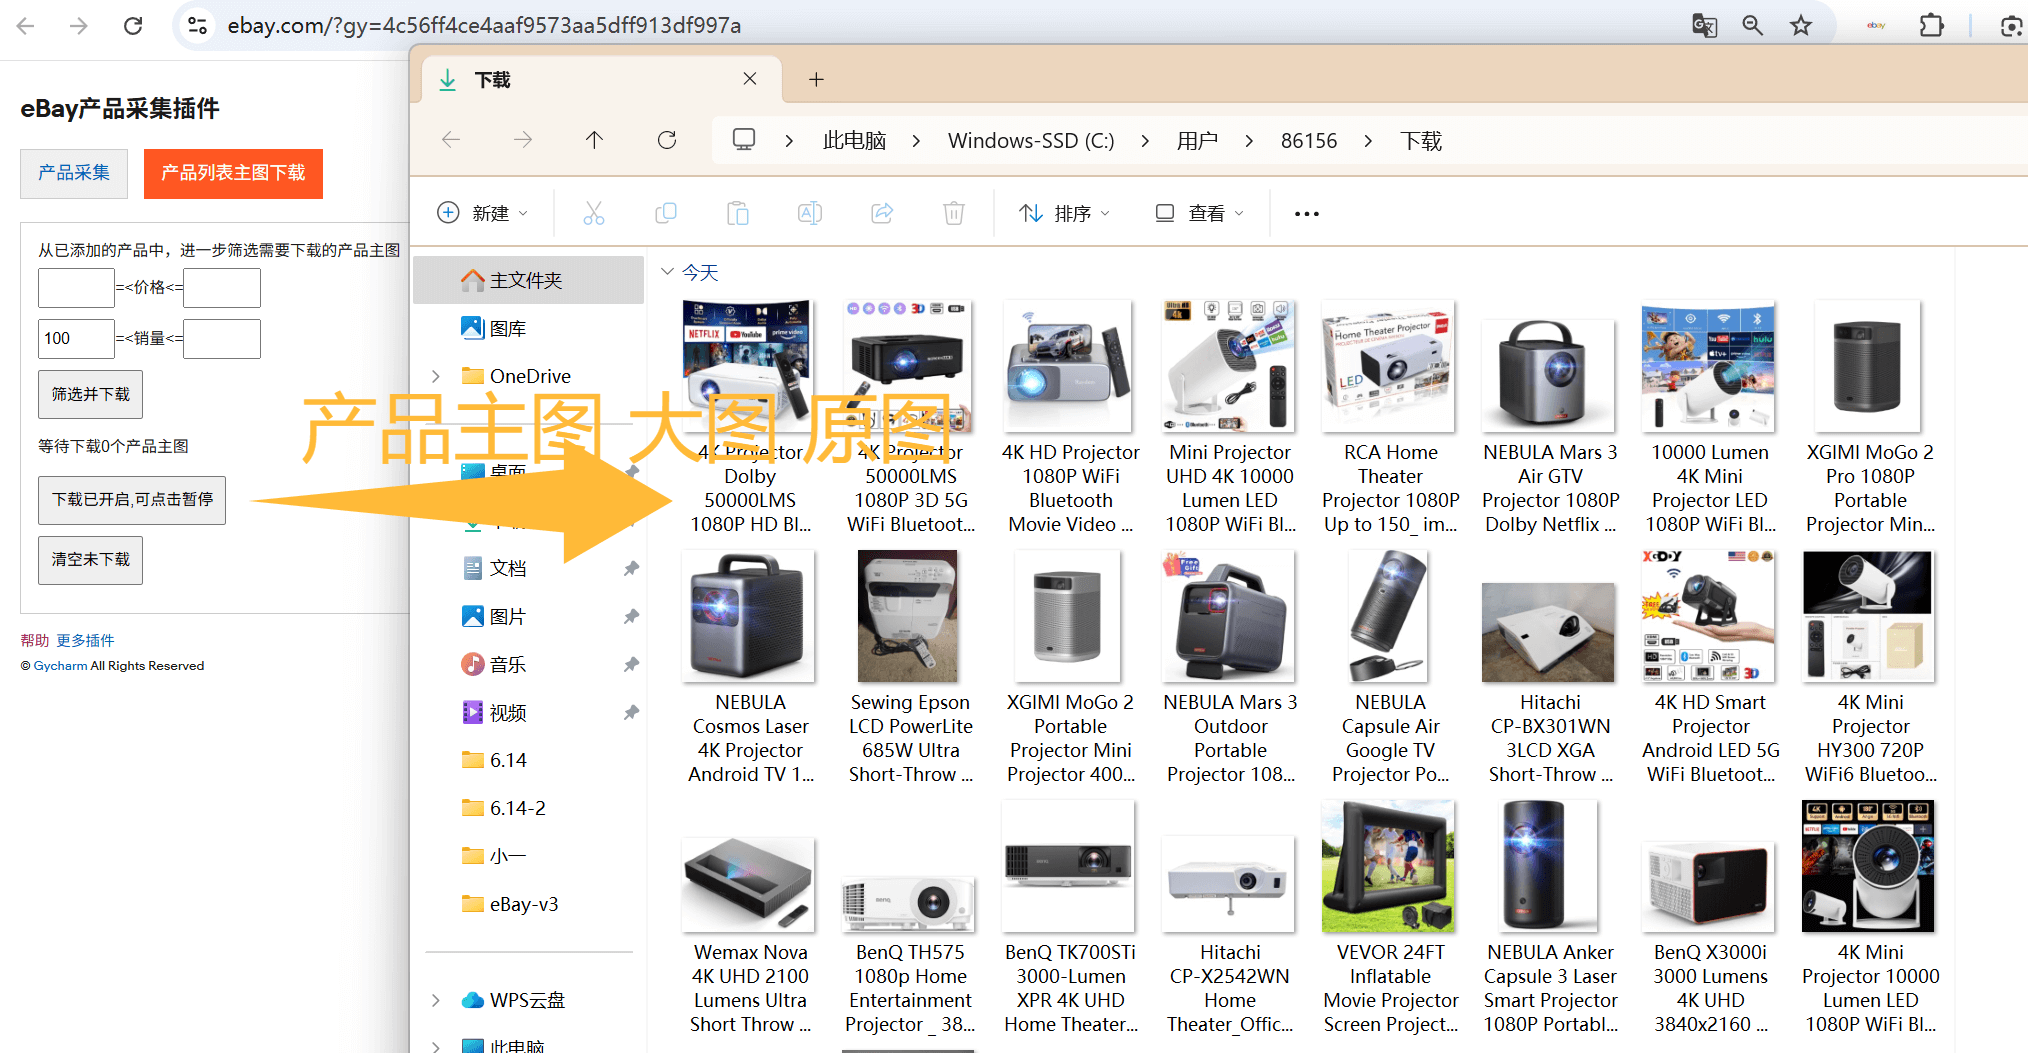Close the 下载 Explorer tab
Image resolution: width=2028 pixels, height=1053 pixels.
click(x=750, y=78)
